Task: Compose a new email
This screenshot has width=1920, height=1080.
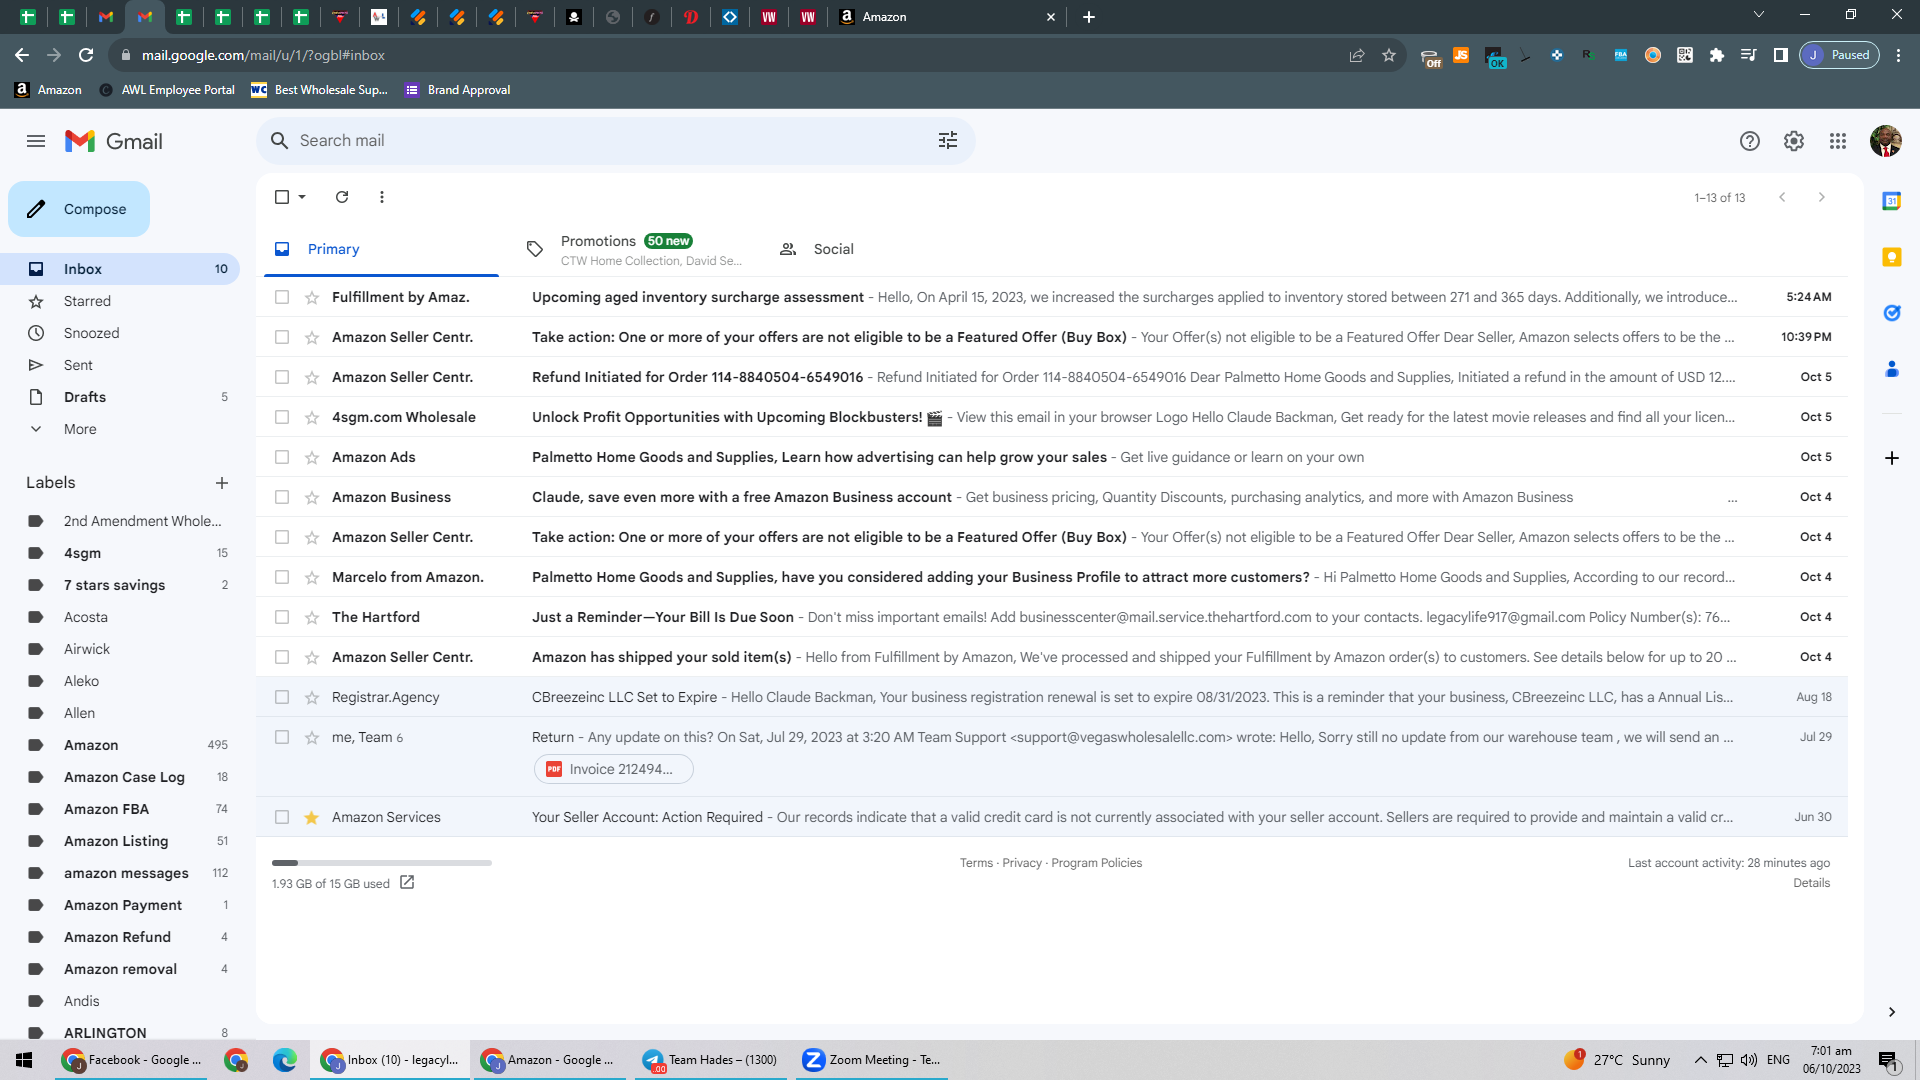Action: [x=79, y=209]
